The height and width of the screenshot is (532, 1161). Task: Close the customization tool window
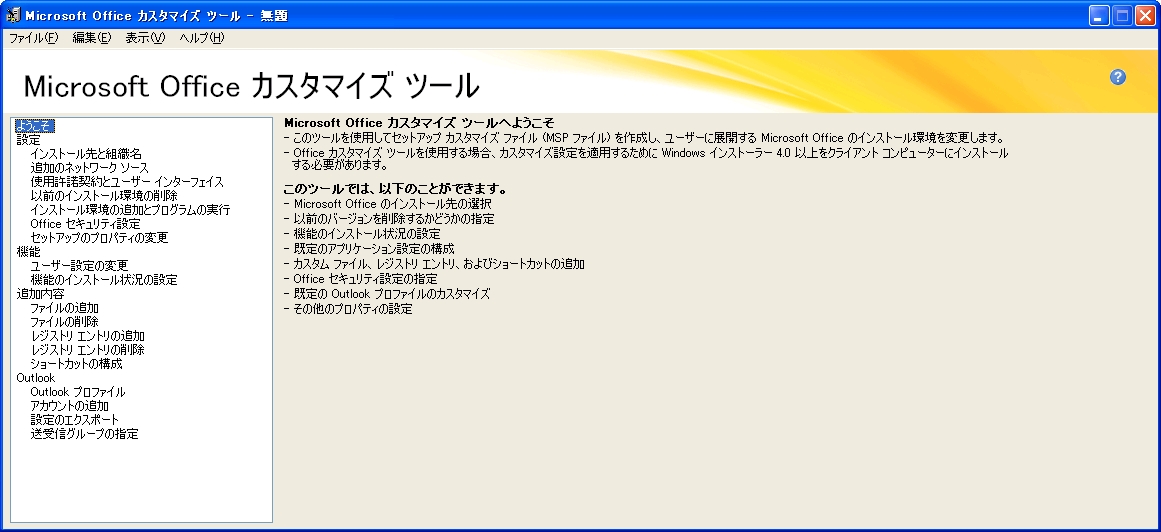1145,16
